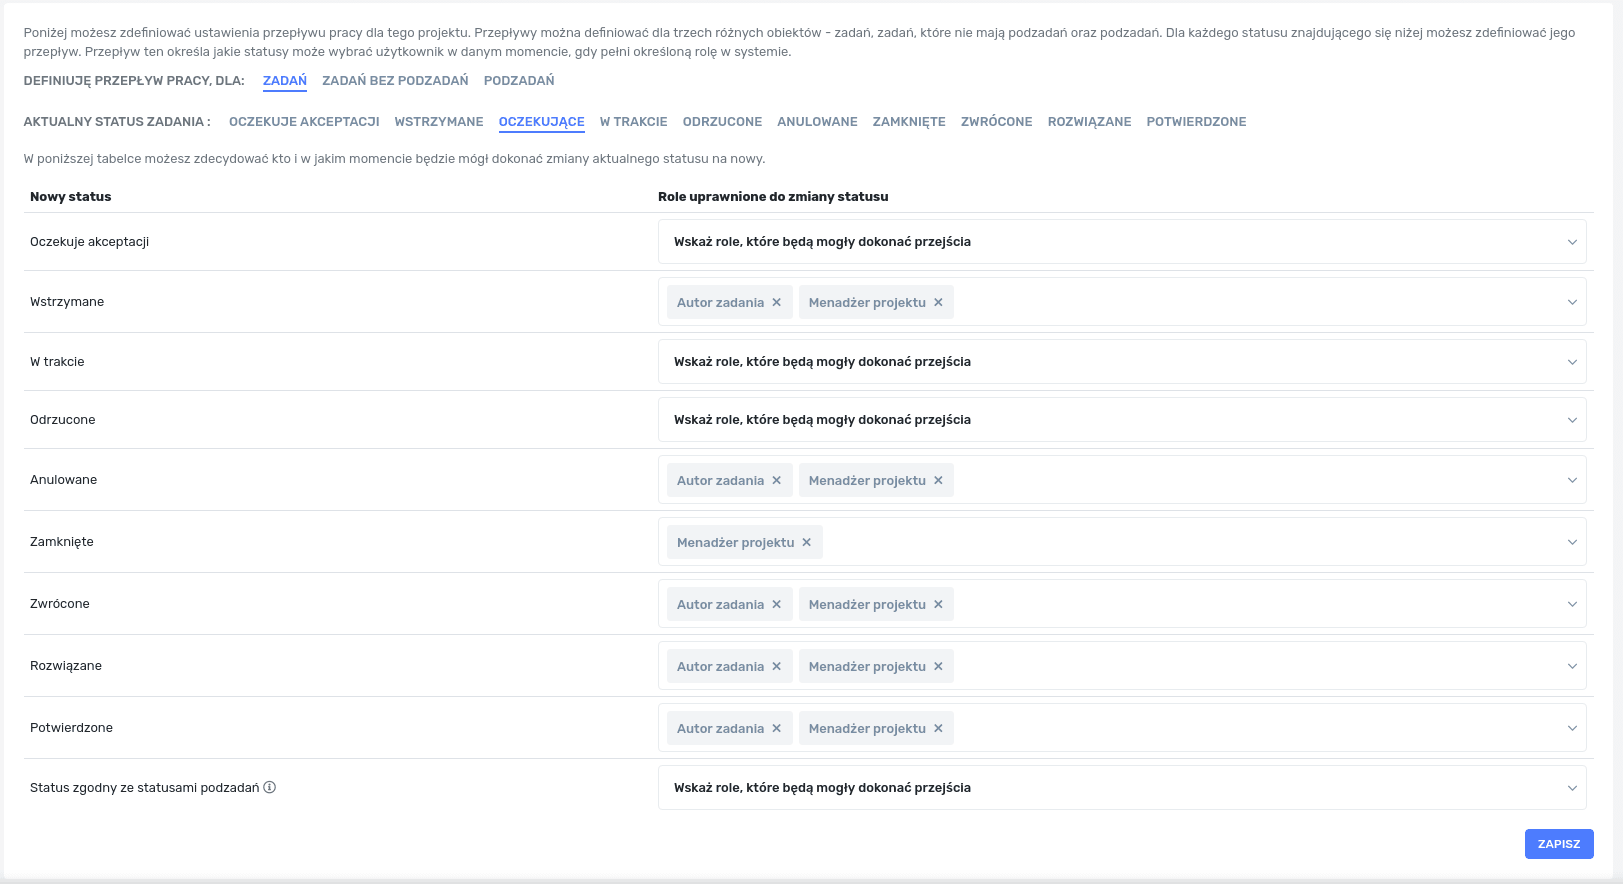Click Autor zadania tag label in Wstrzymane row
The height and width of the screenshot is (884, 1623).
pos(720,302)
